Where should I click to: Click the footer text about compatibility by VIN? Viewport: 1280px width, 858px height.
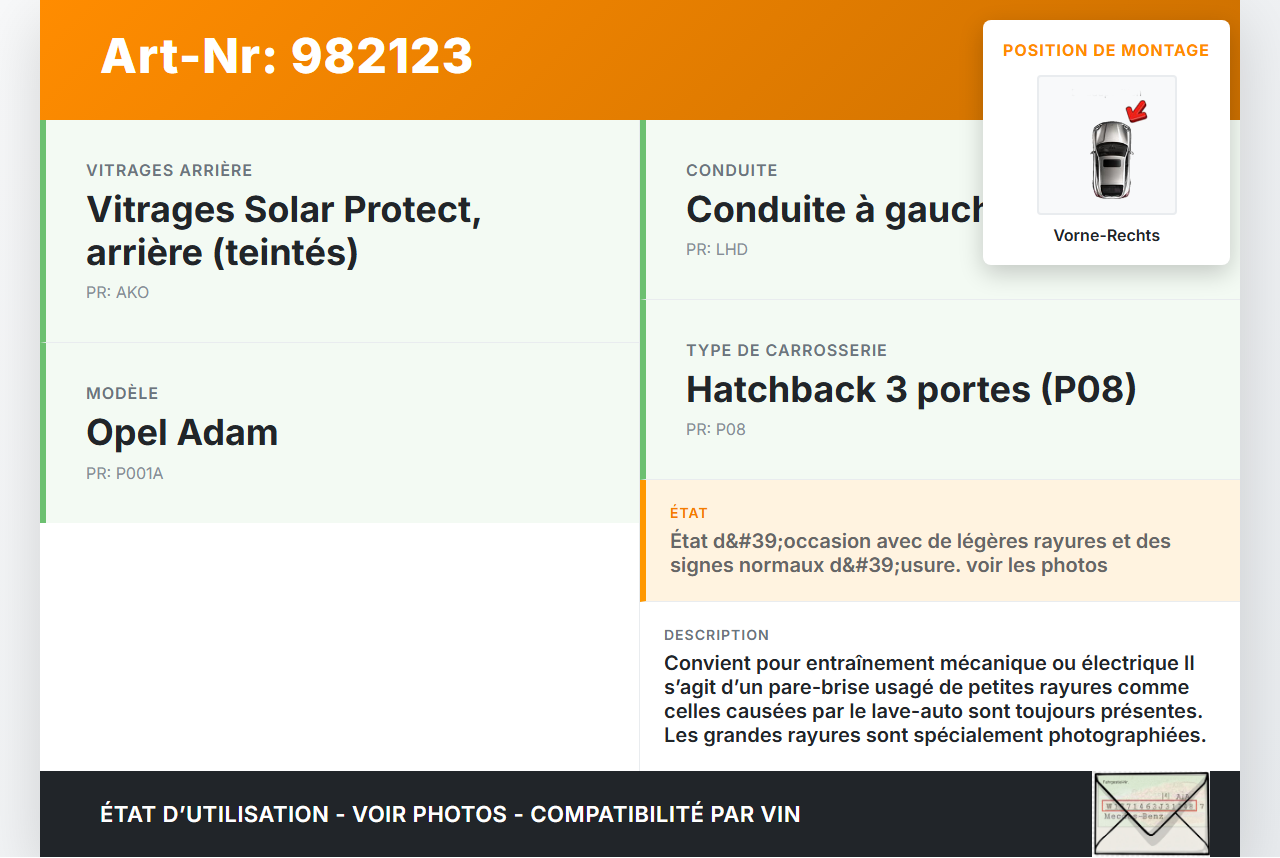(450, 814)
